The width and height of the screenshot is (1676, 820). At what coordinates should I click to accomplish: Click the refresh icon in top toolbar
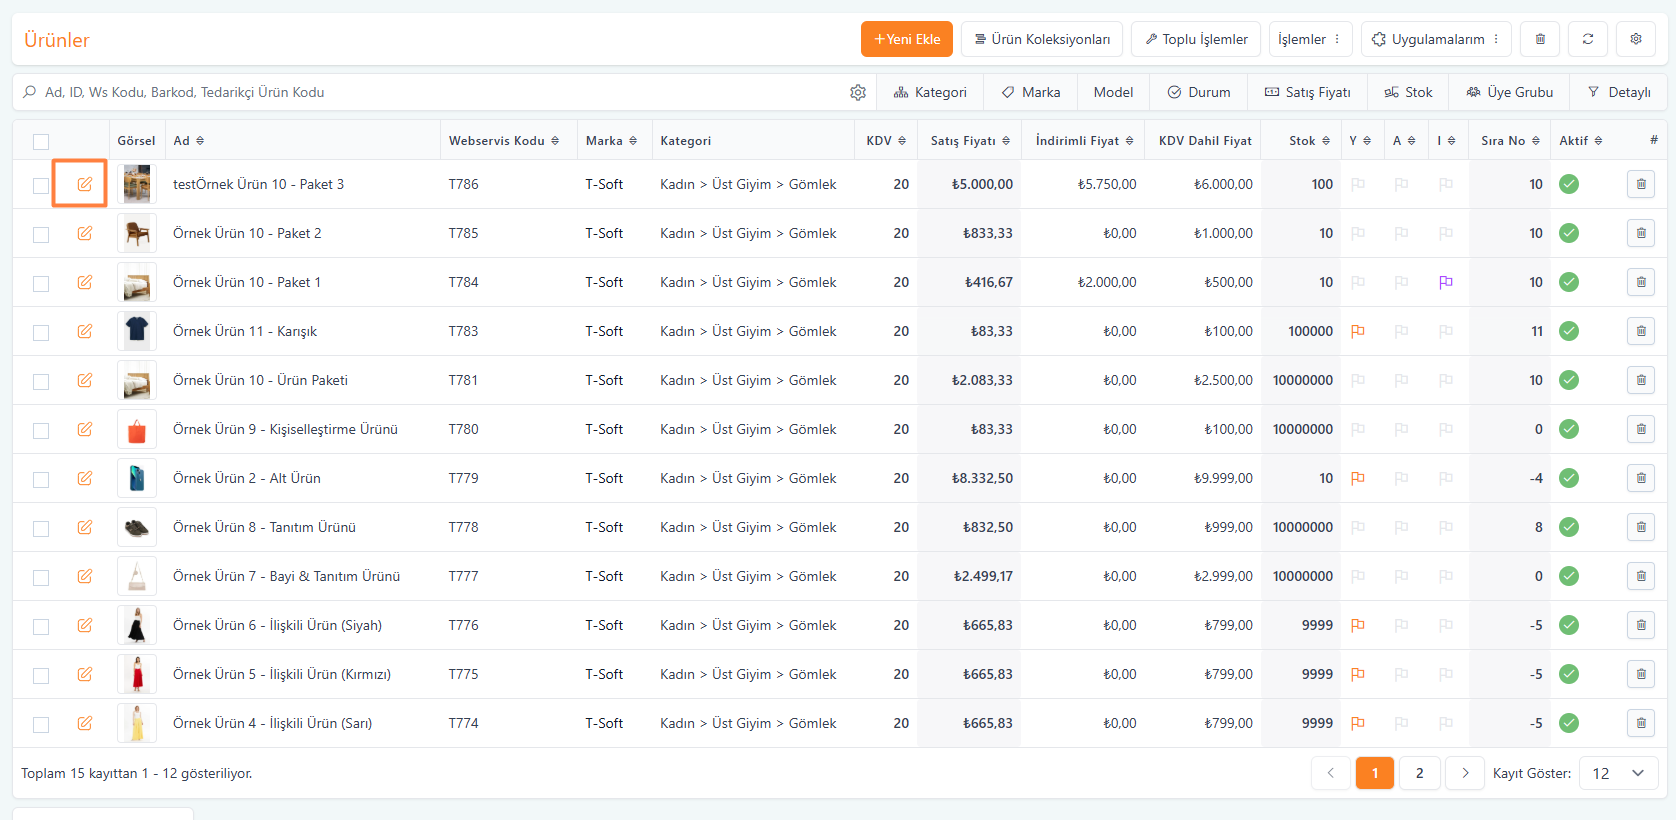pos(1587,39)
